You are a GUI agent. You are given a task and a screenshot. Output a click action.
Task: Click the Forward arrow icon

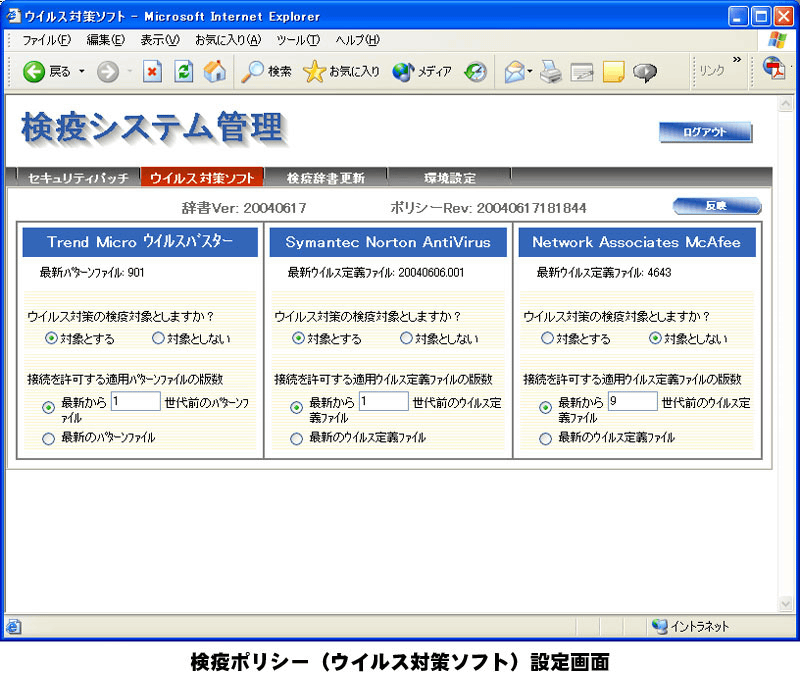click(x=108, y=71)
